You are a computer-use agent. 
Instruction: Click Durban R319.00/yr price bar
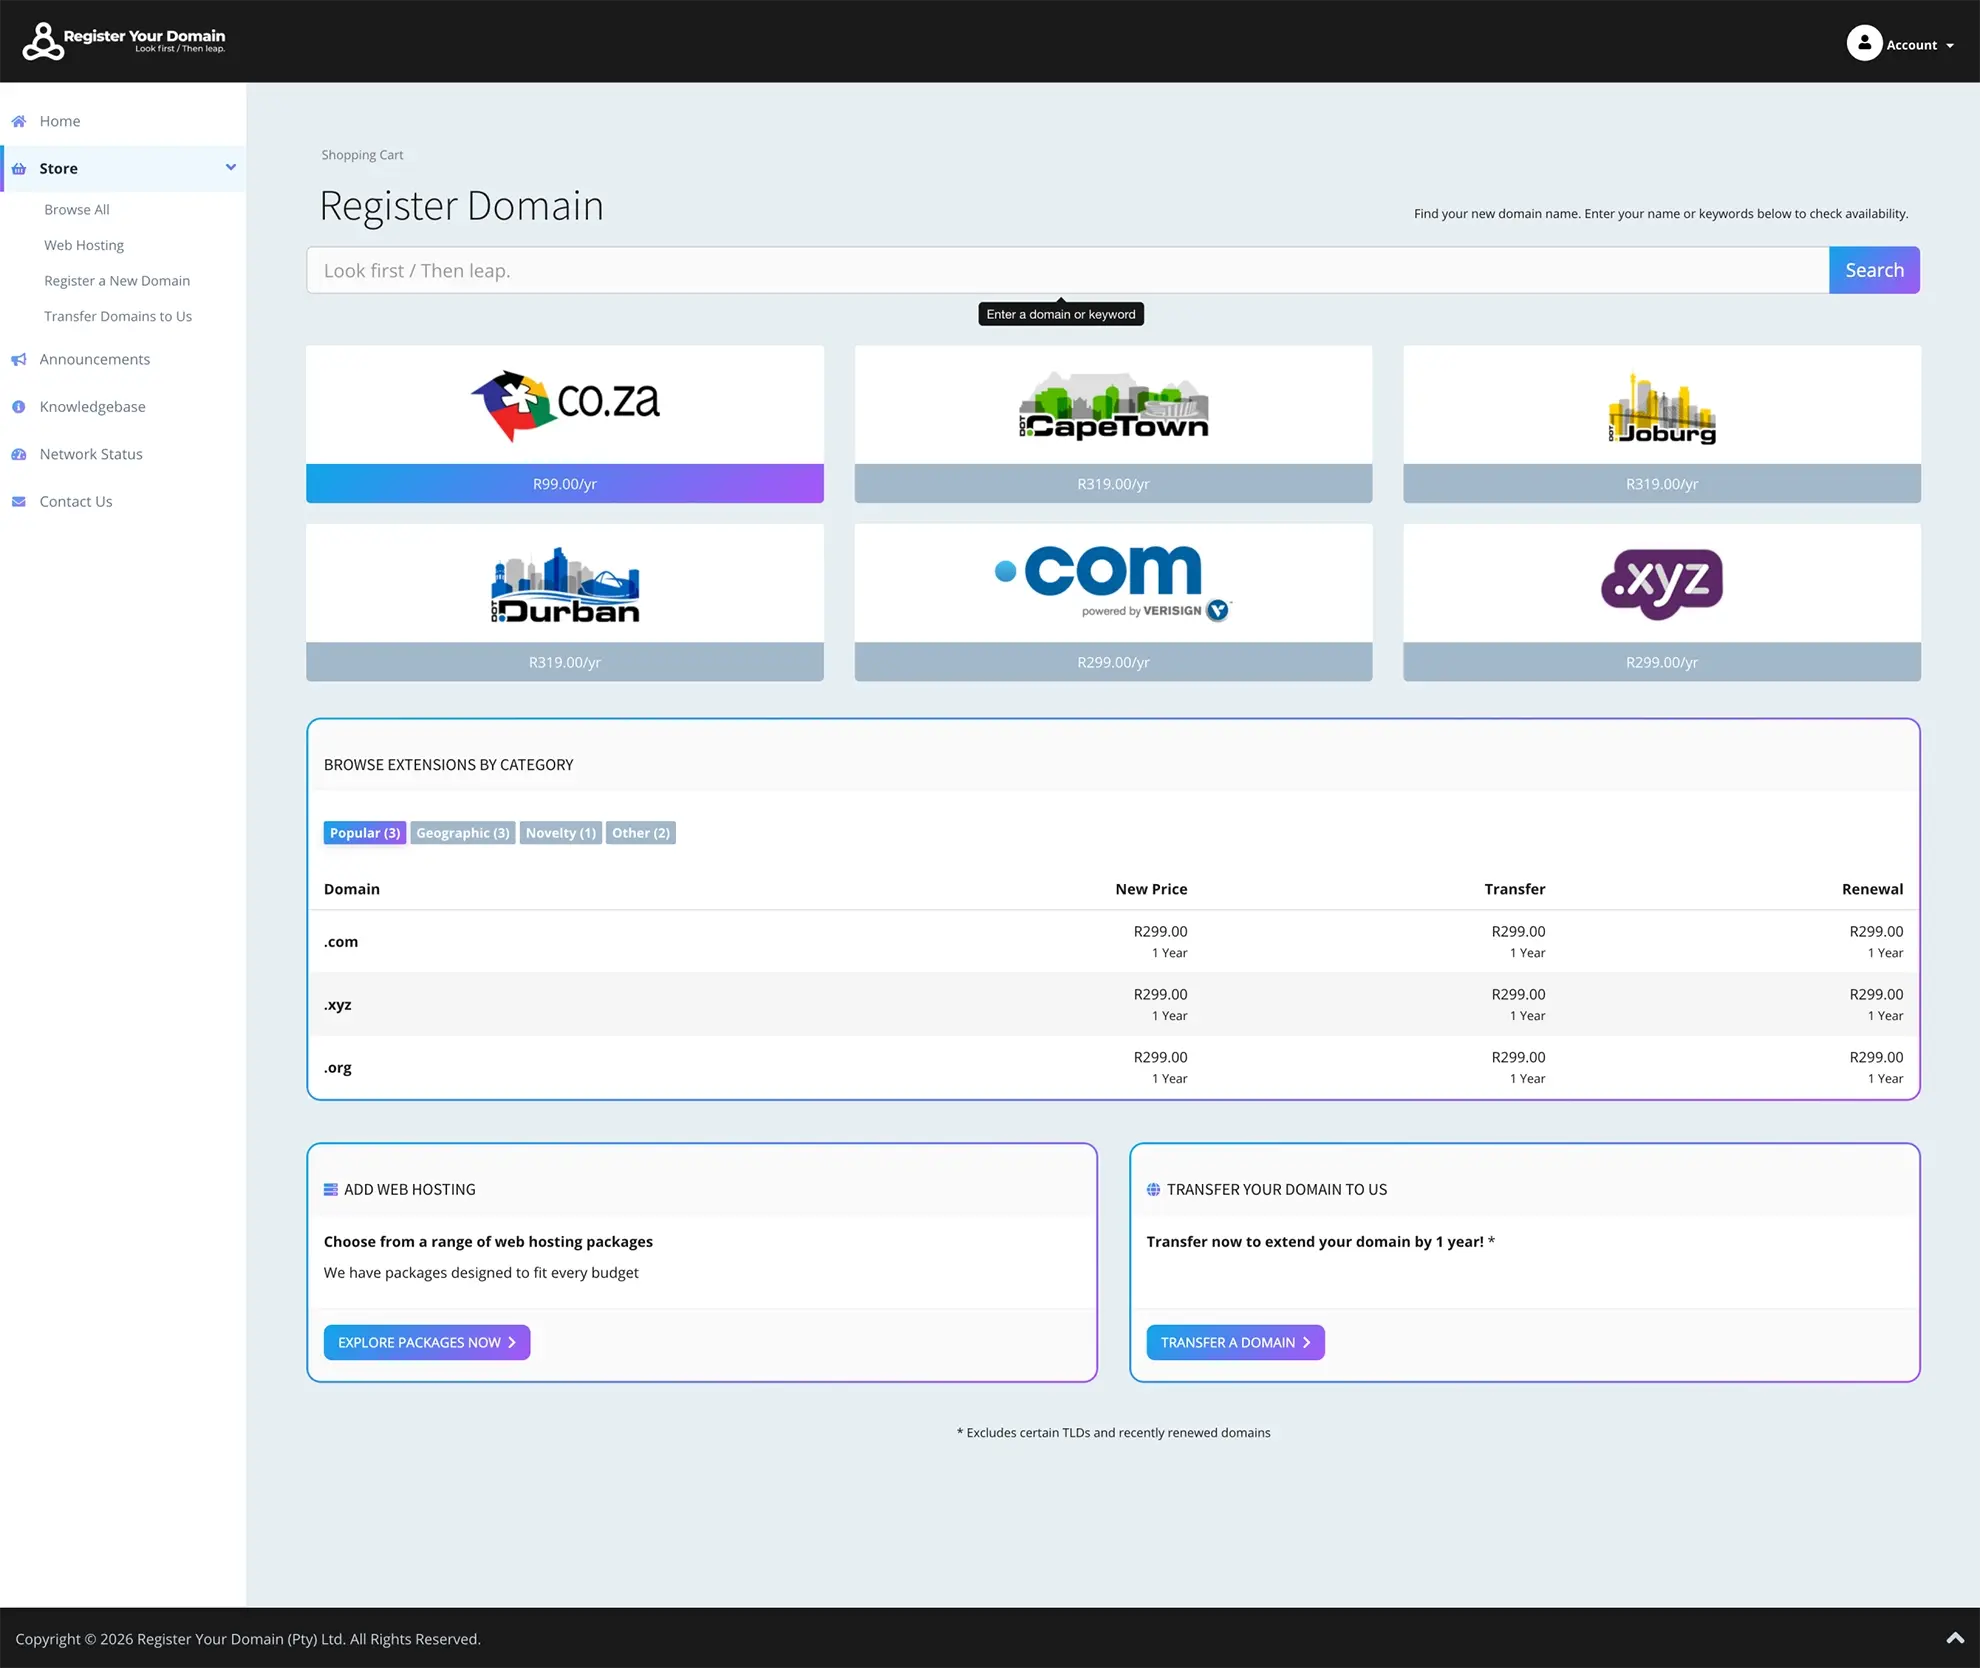[x=565, y=662]
